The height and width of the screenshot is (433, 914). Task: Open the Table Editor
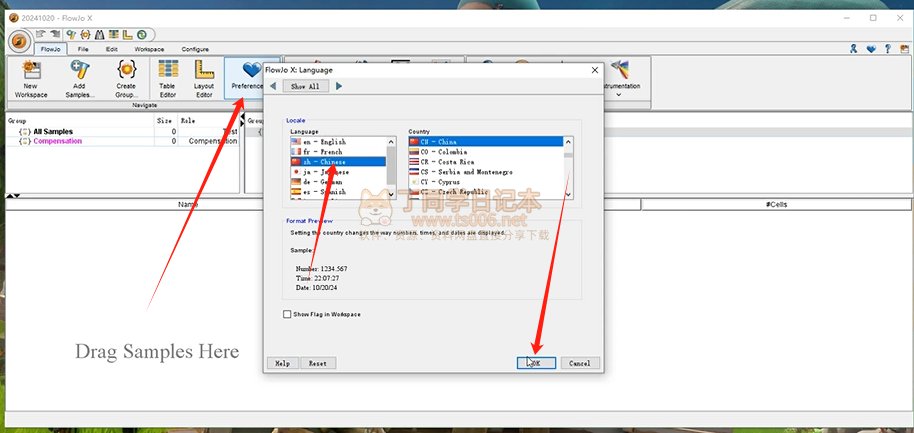[x=168, y=79]
